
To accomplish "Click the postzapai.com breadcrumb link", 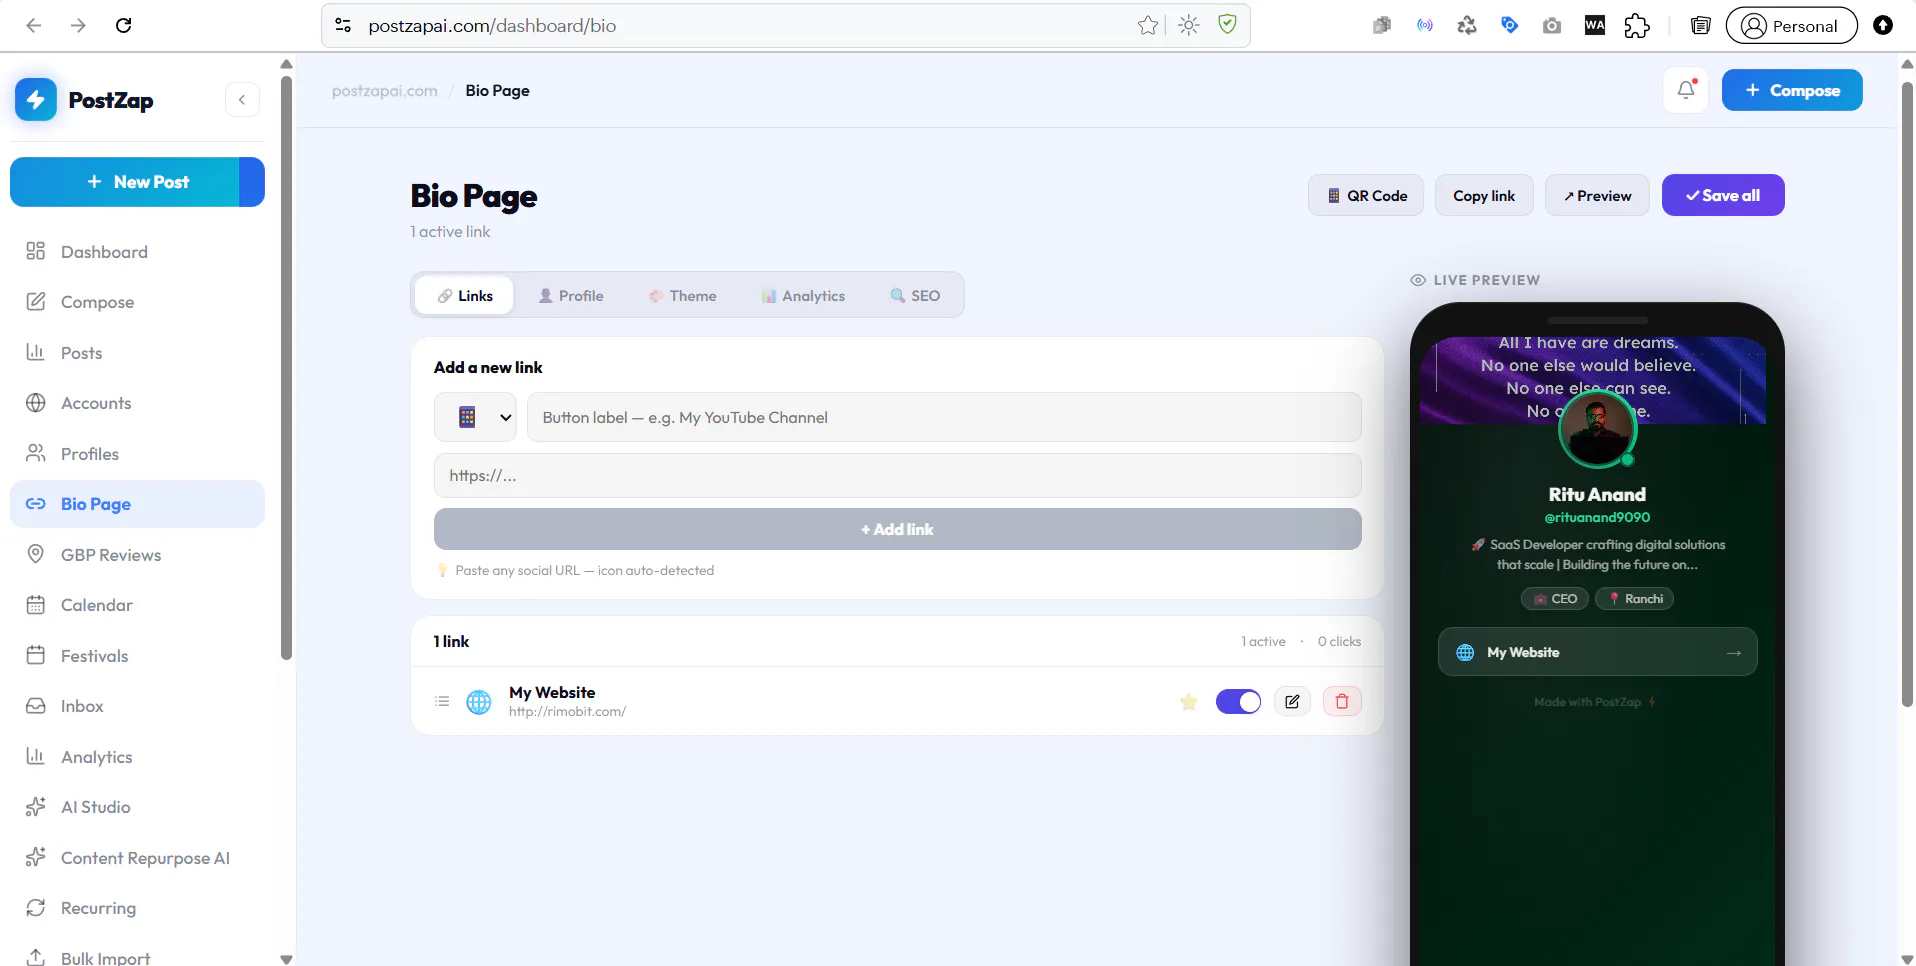I will pyautogui.click(x=384, y=91).
